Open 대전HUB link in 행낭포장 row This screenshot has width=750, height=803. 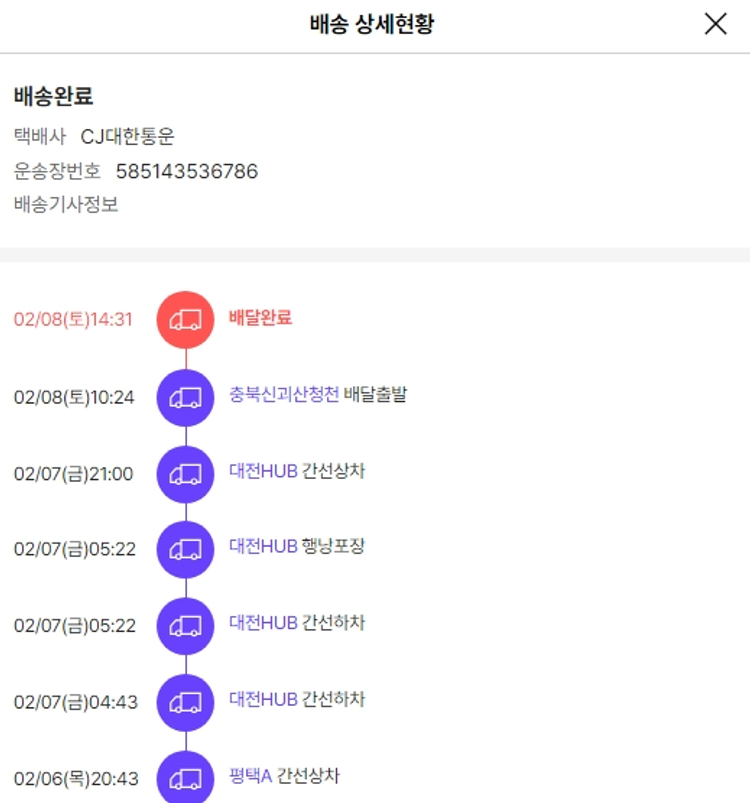click(263, 547)
